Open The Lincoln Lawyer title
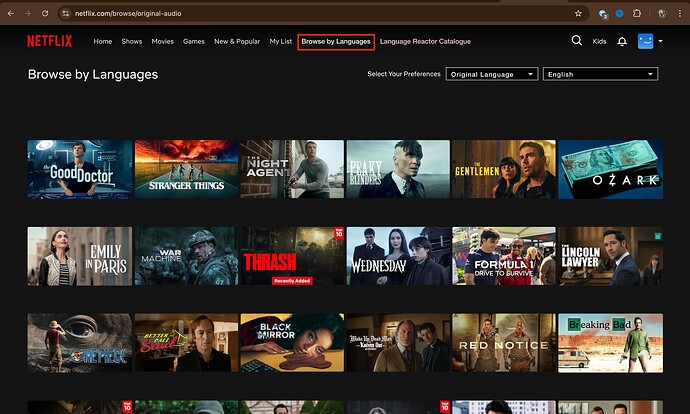The image size is (690, 414). click(611, 256)
